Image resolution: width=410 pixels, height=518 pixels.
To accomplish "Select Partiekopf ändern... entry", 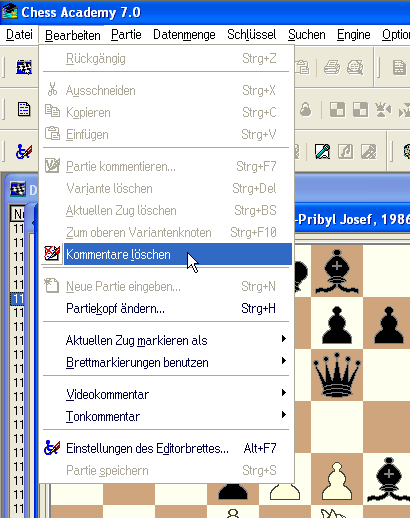I will tap(167, 308).
